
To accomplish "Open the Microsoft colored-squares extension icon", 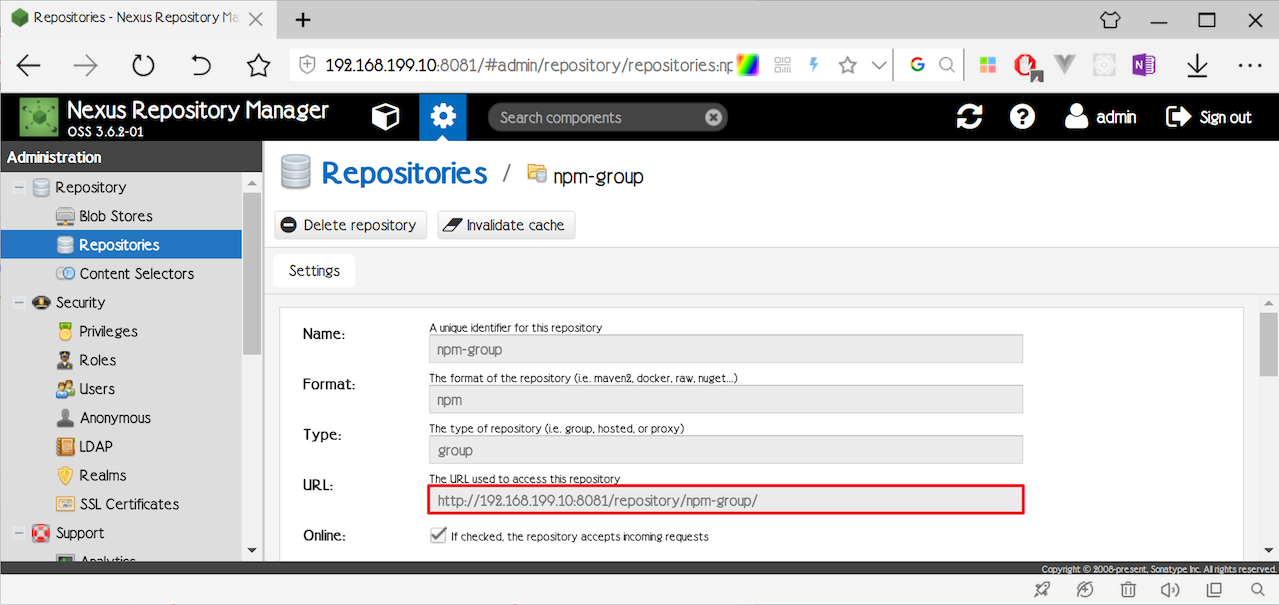I will 988,65.
